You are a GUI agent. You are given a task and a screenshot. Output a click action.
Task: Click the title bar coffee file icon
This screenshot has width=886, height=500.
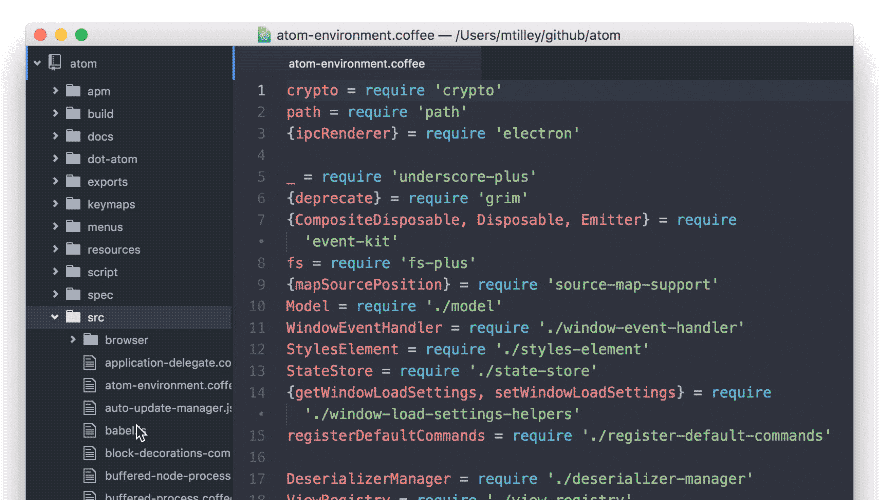(x=264, y=35)
